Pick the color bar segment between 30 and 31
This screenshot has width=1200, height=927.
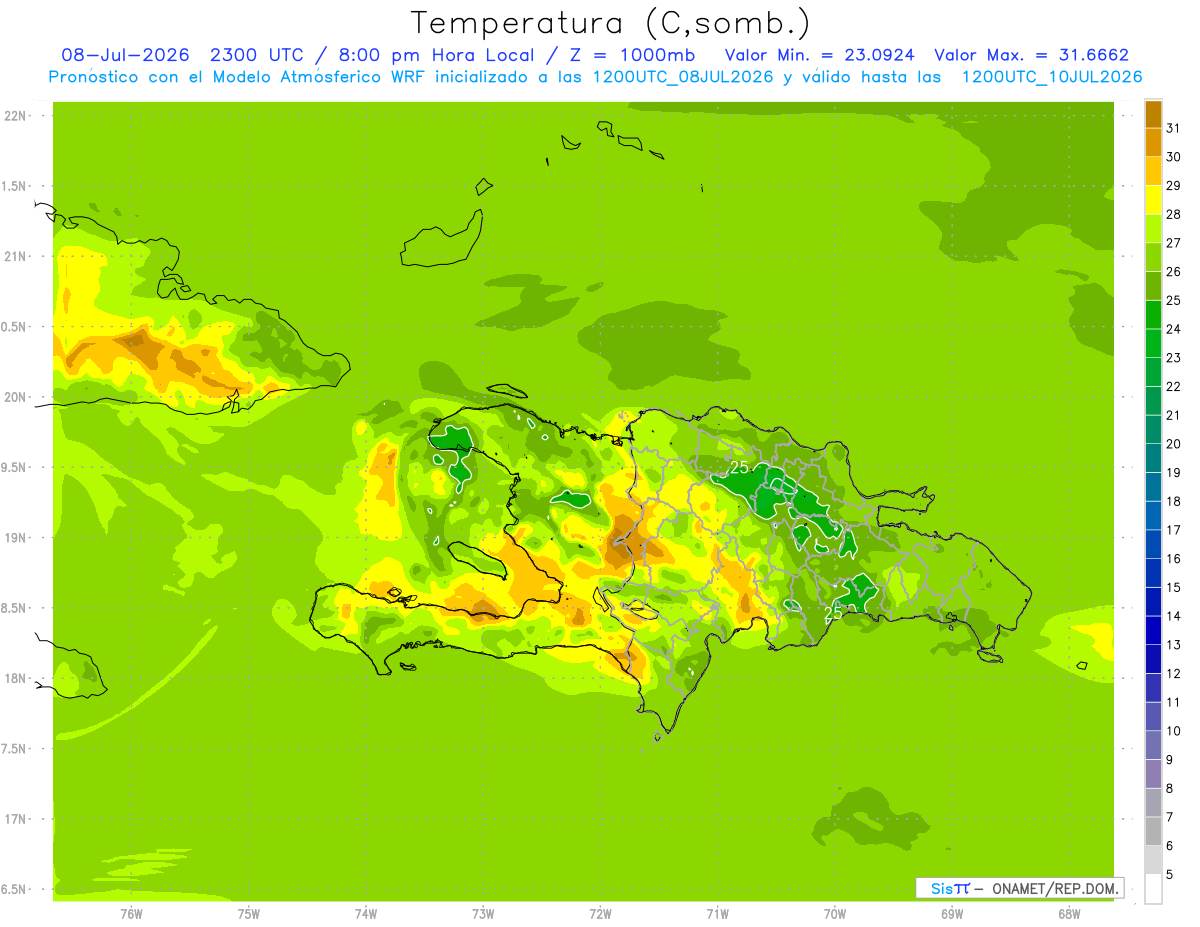pyautogui.click(x=1153, y=141)
